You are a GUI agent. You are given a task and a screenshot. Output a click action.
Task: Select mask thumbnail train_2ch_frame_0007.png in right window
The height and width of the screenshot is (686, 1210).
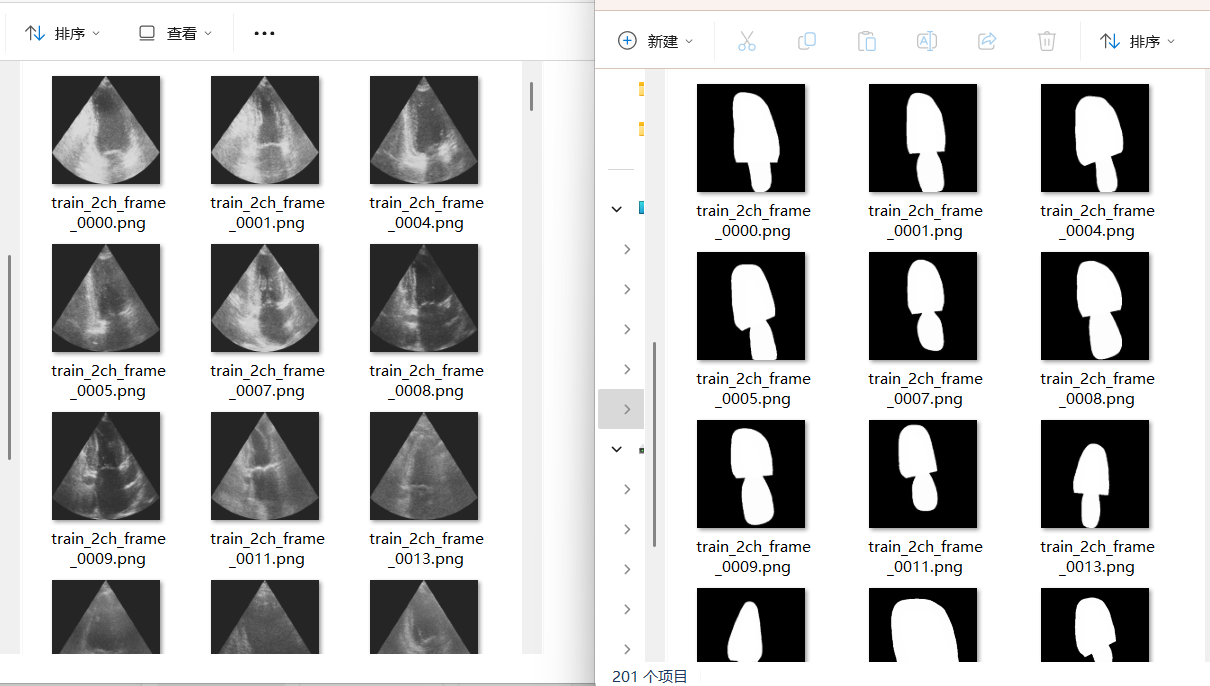click(923, 306)
